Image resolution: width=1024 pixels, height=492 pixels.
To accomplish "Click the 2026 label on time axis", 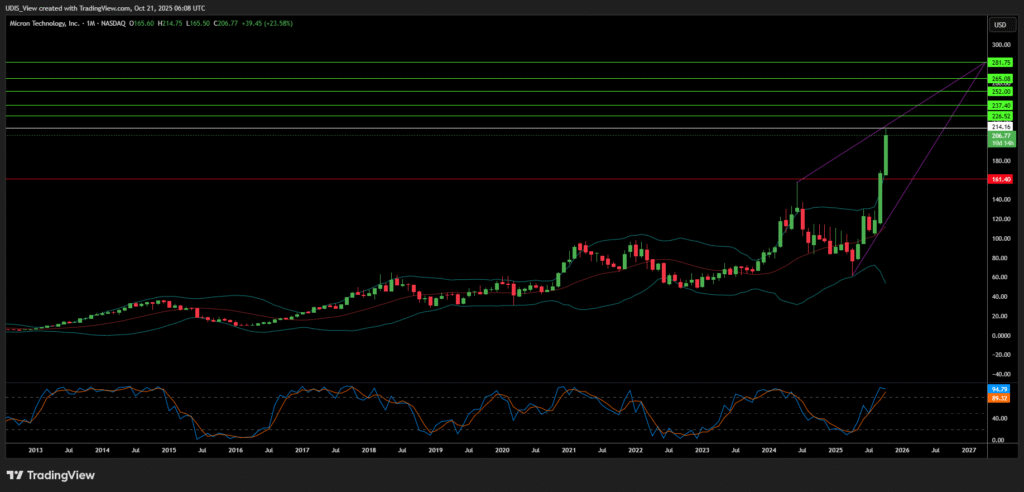I will point(901,452).
